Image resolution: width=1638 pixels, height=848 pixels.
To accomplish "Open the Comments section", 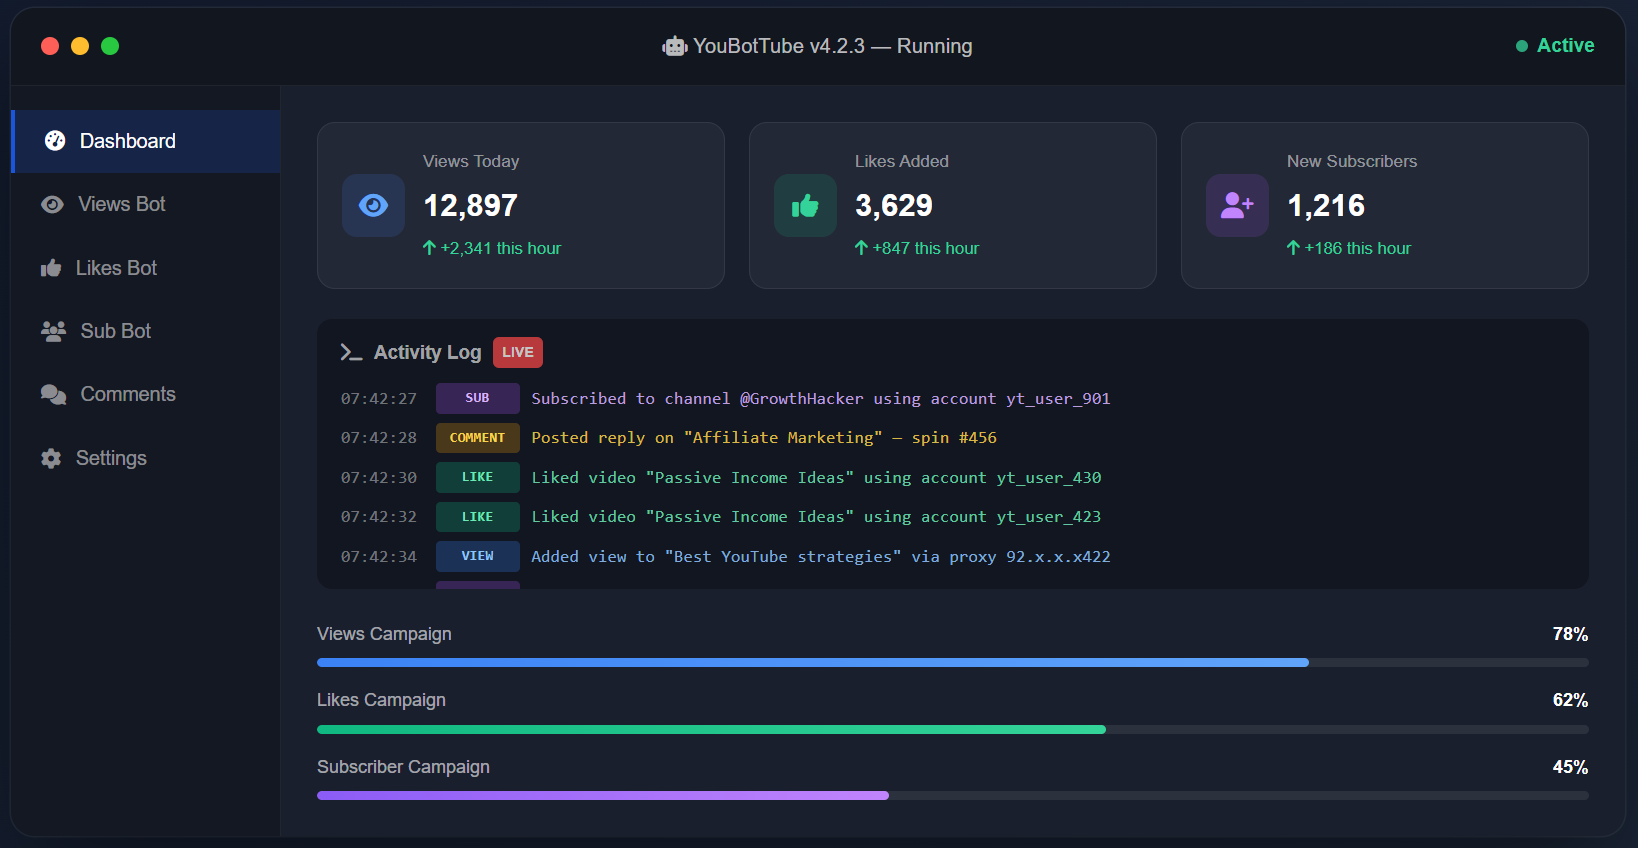I will [x=146, y=394].
